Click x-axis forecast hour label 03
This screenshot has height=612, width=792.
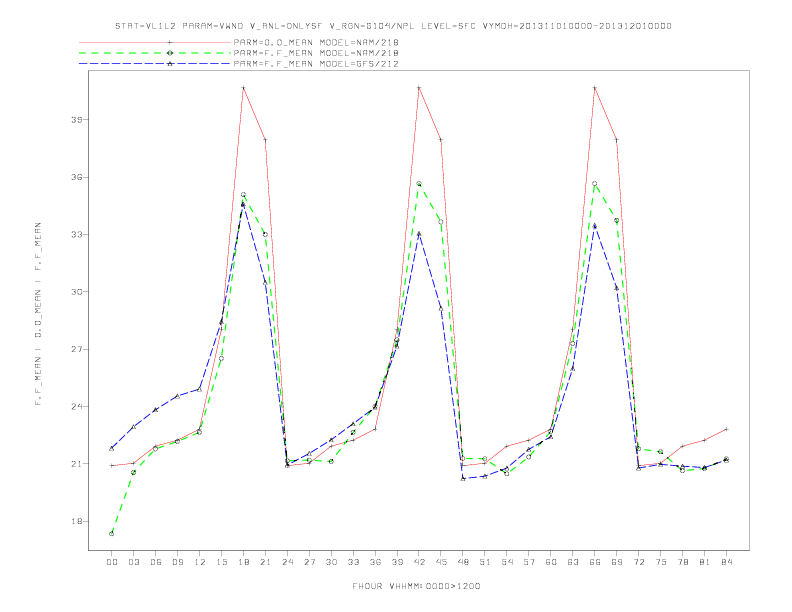[x=133, y=562]
